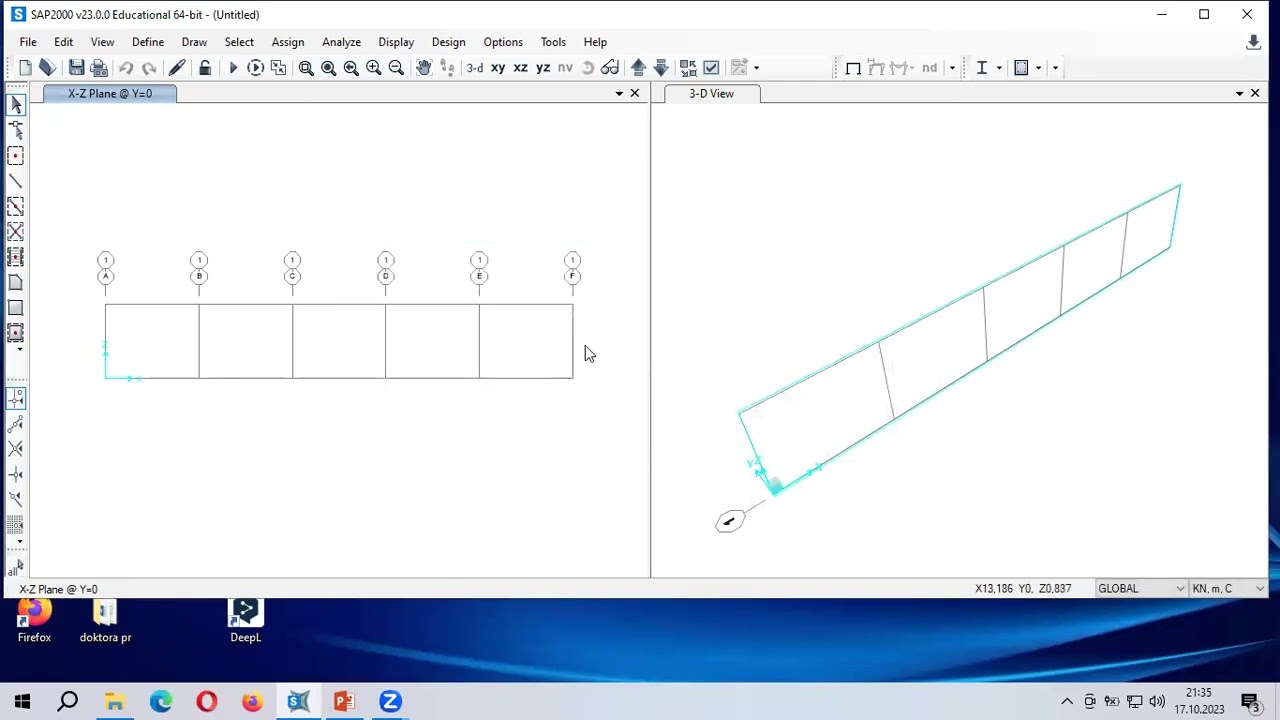Expand the steel frame design dropdown arrow
This screenshot has width=1280, height=720.
[999, 68]
